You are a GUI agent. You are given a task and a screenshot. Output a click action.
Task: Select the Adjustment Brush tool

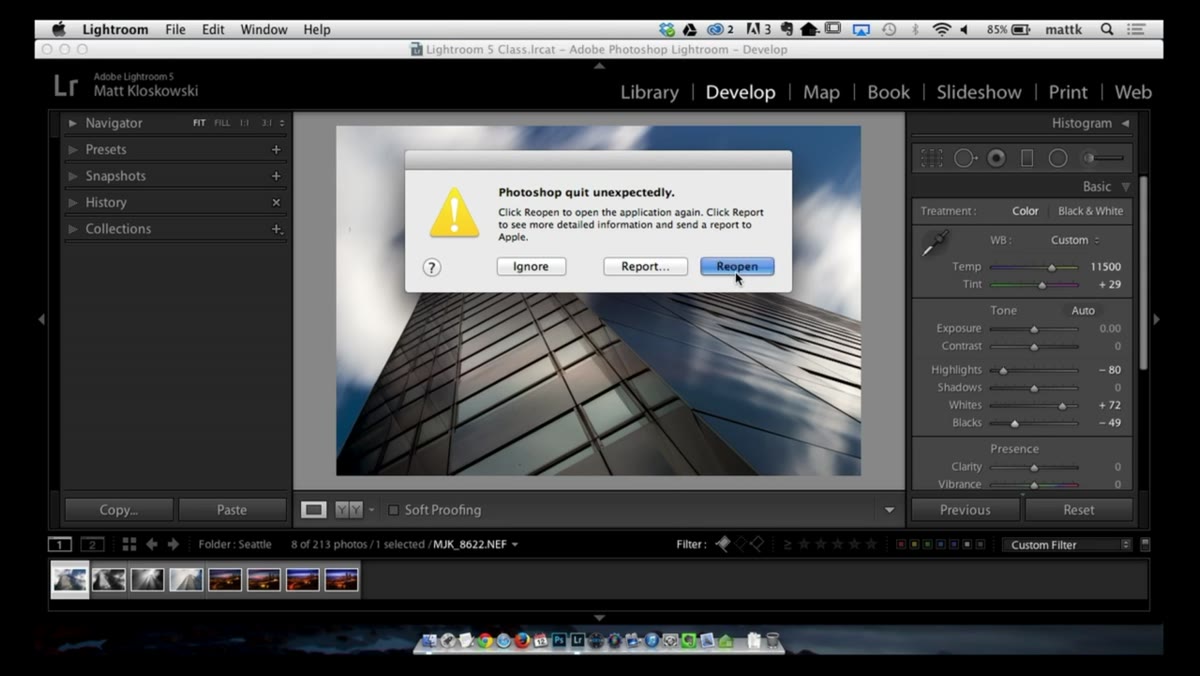1103,158
